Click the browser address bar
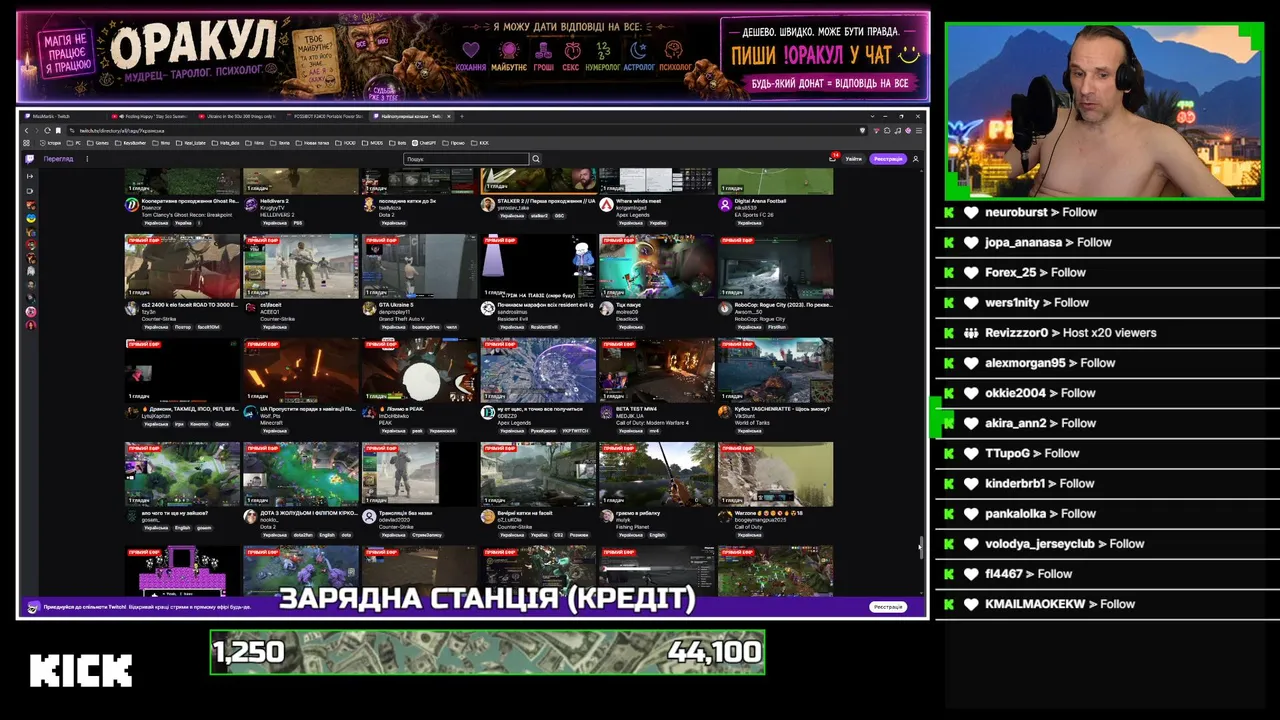This screenshot has height=720, width=1280. tap(465, 130)
